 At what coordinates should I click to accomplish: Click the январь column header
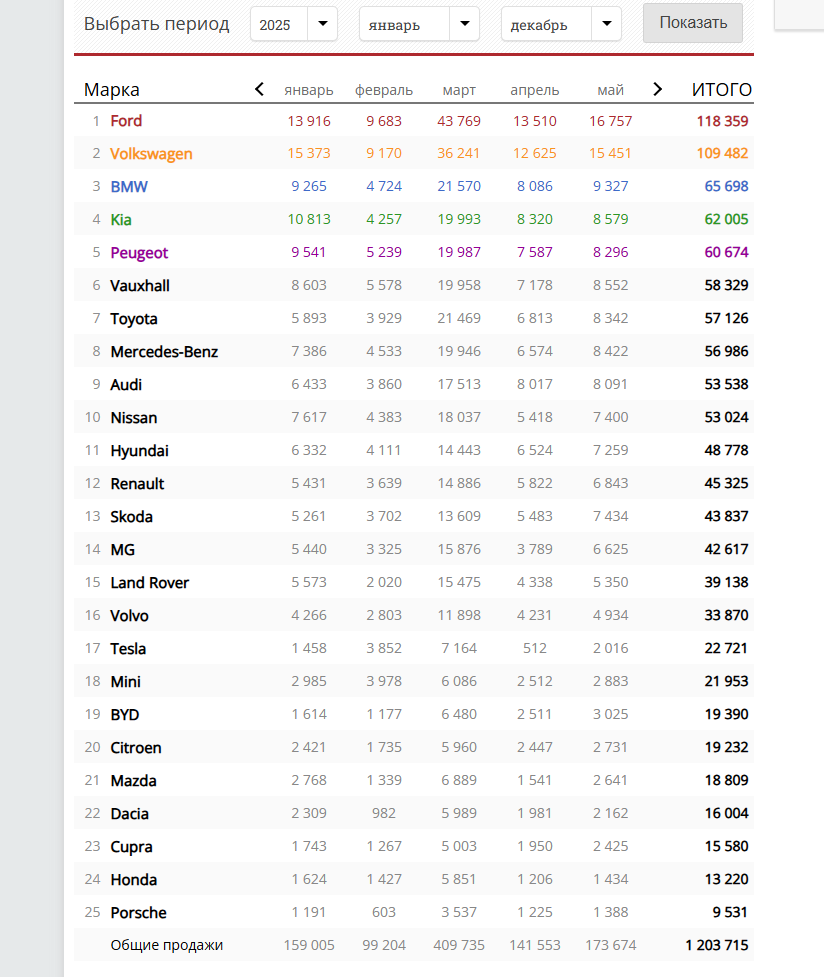click(x=309, y=90)
